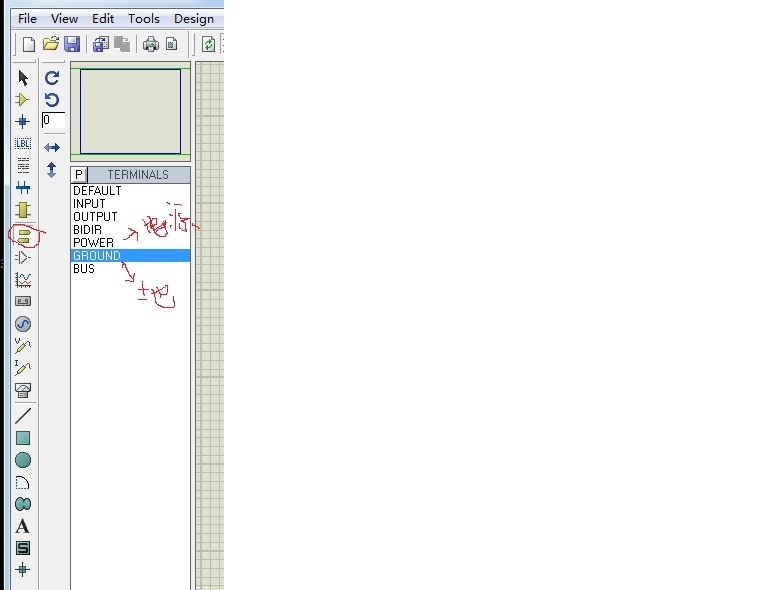768x590 pixels.
Task: Select GROUND terminal in the list
Action: (x=130, y=256)
